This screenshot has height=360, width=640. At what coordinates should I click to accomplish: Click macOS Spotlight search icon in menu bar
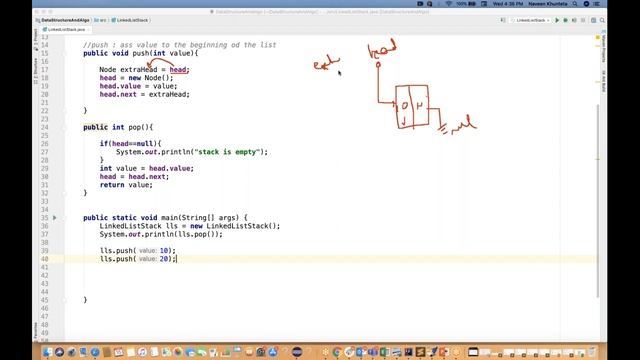point(575,4)
